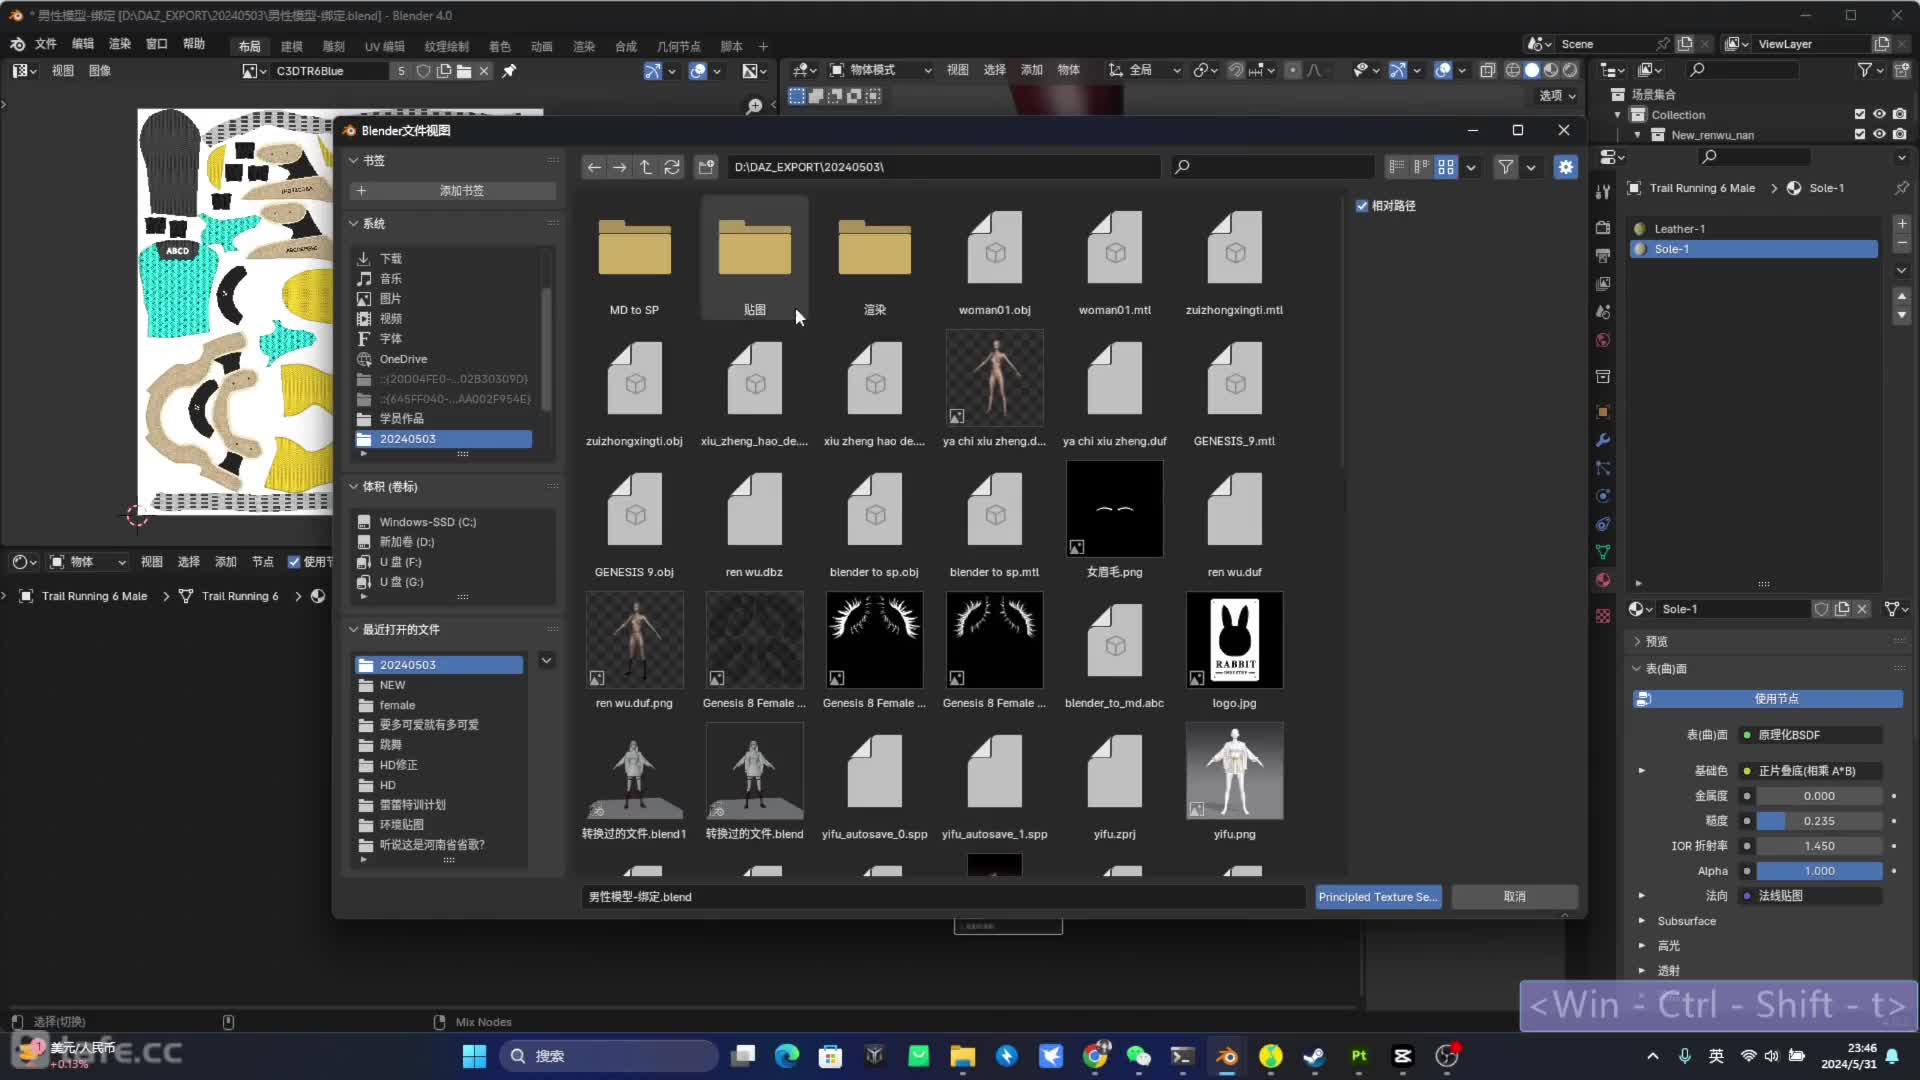Select thumbnail display mode

coord(1446,167)
